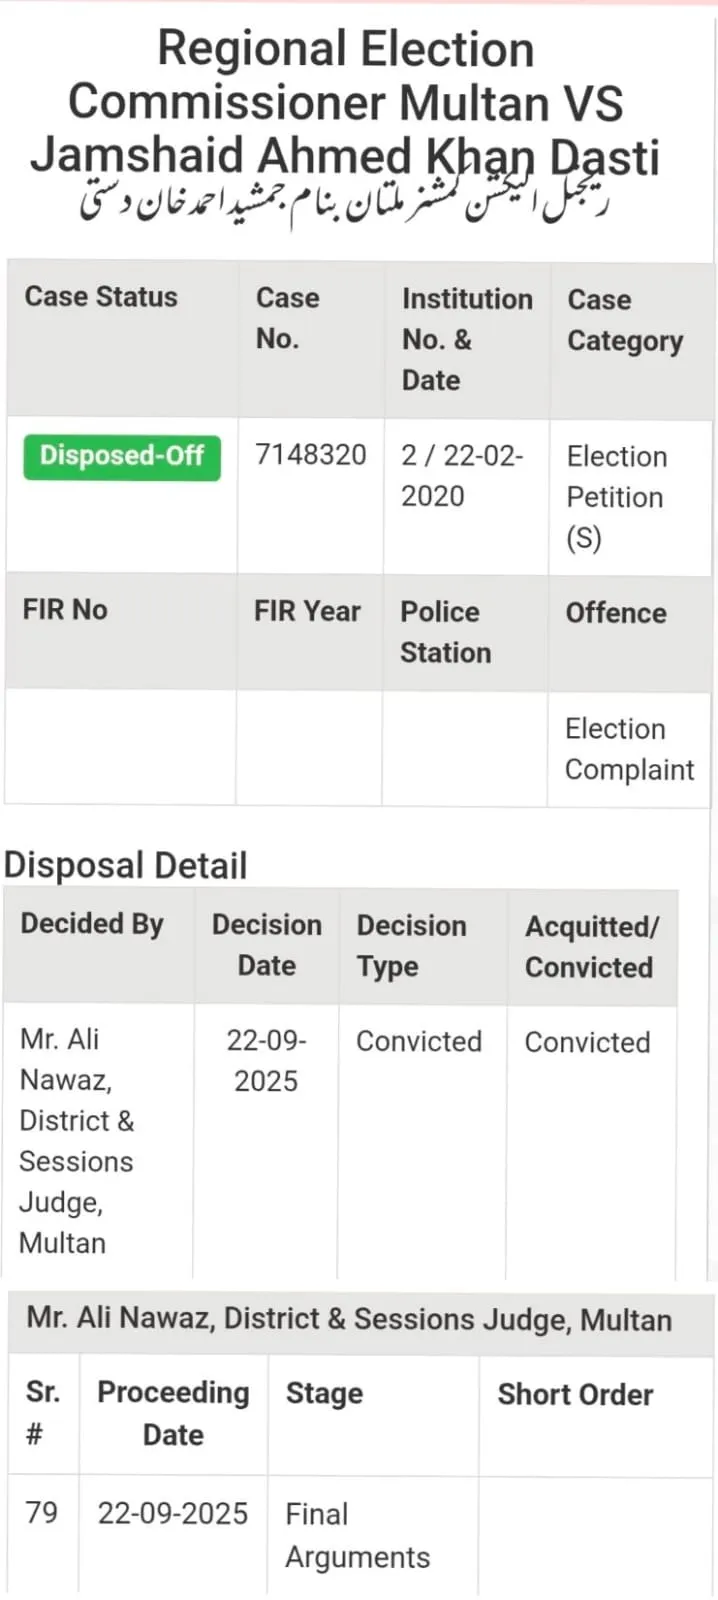
Task: Click the Short Order column header
Action: click(x=575, y=1395)
